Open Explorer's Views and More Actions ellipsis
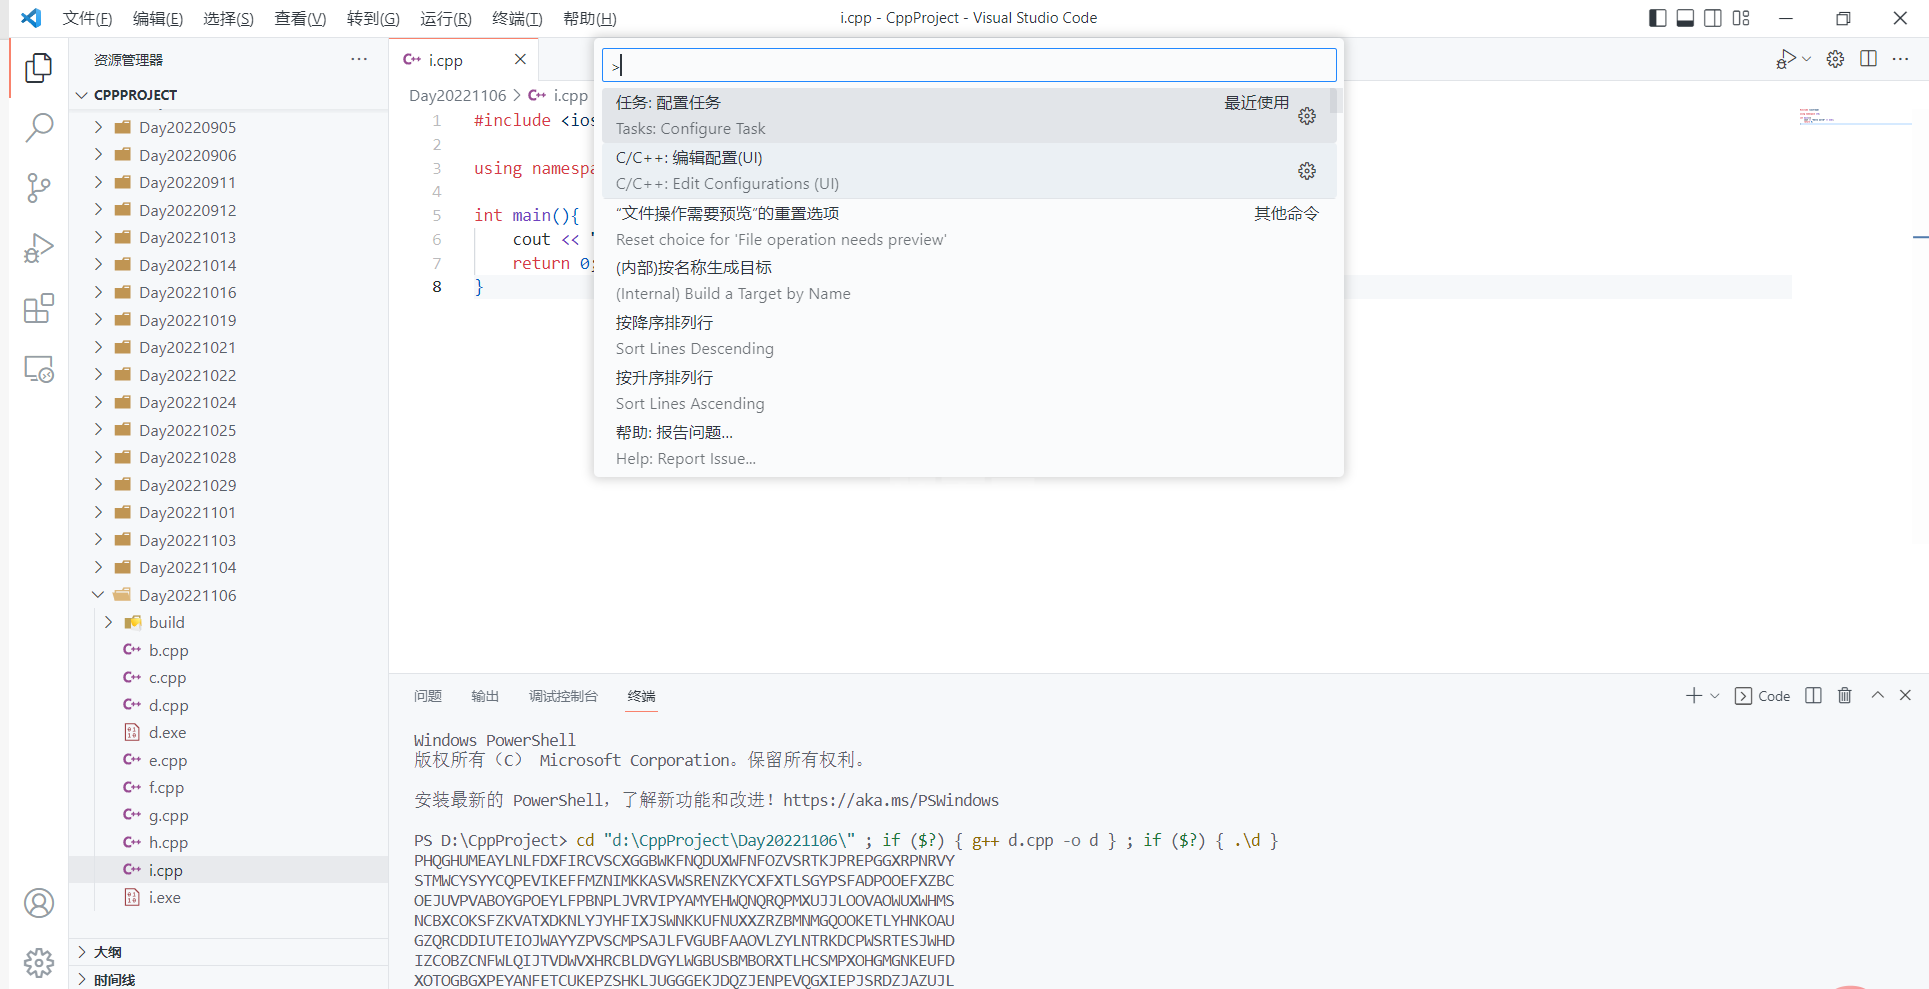This screenshot has height=989, width=1929. coord(359,59)
